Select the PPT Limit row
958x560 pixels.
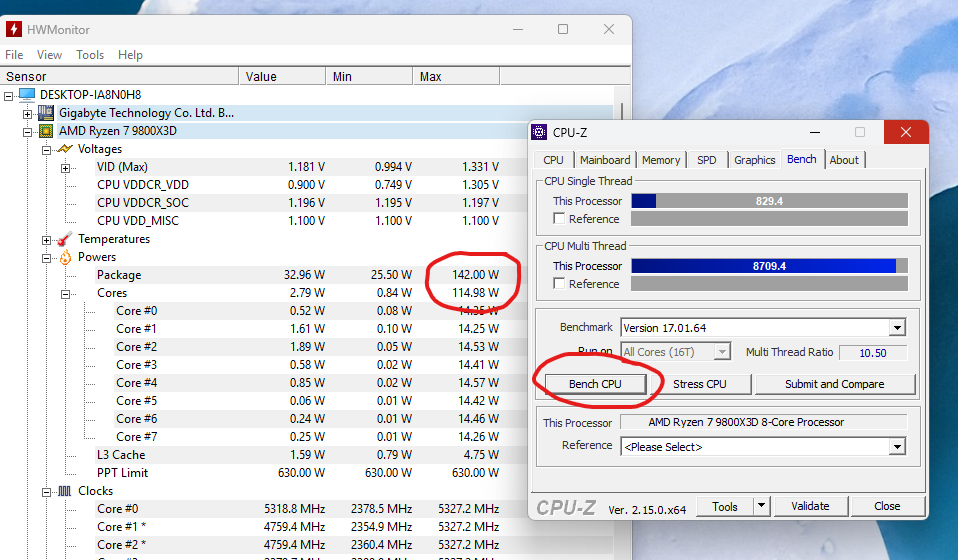[298, 473]
